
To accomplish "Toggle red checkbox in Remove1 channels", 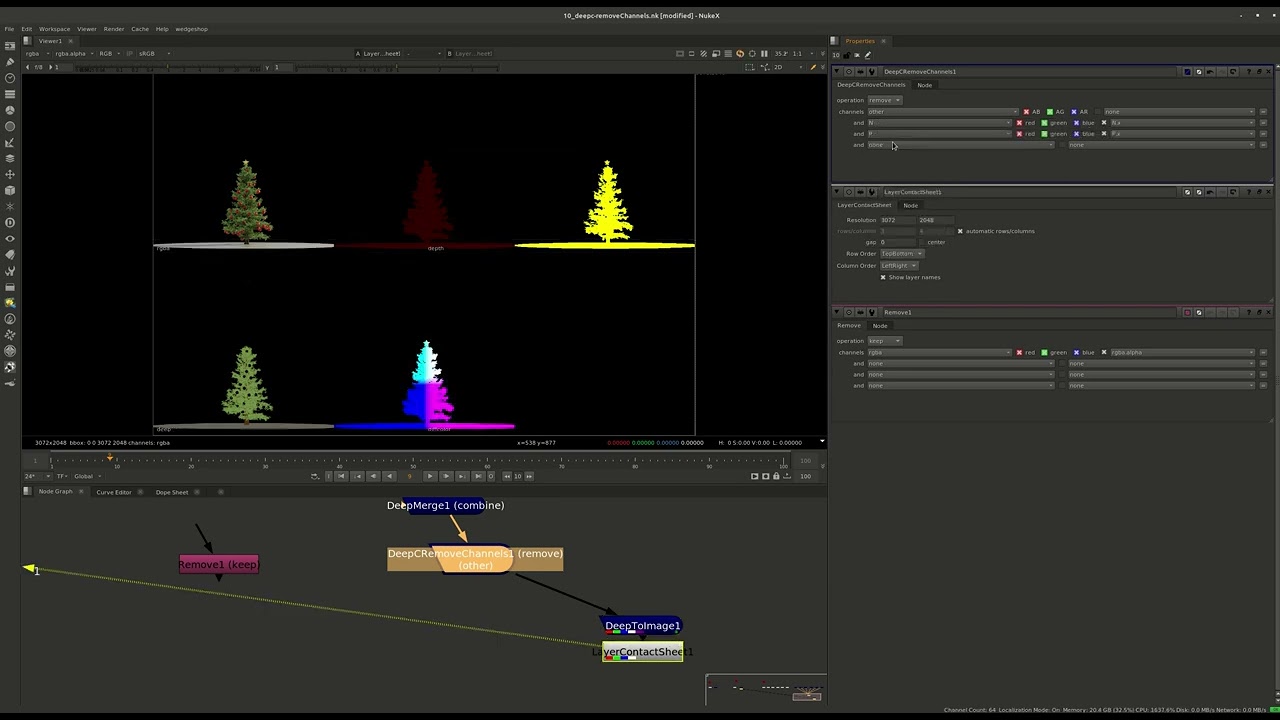I will (1019, 352).
